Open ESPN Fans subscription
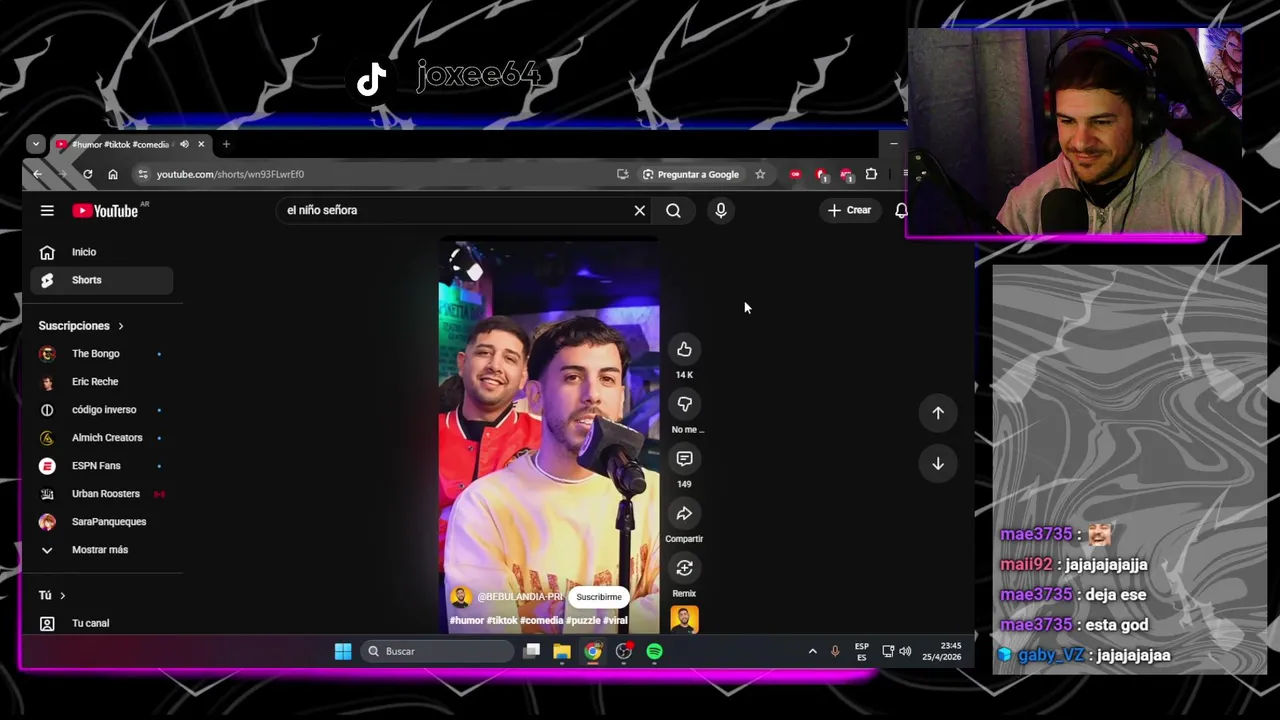This screenshot has width=1280, height=720. 102,466
